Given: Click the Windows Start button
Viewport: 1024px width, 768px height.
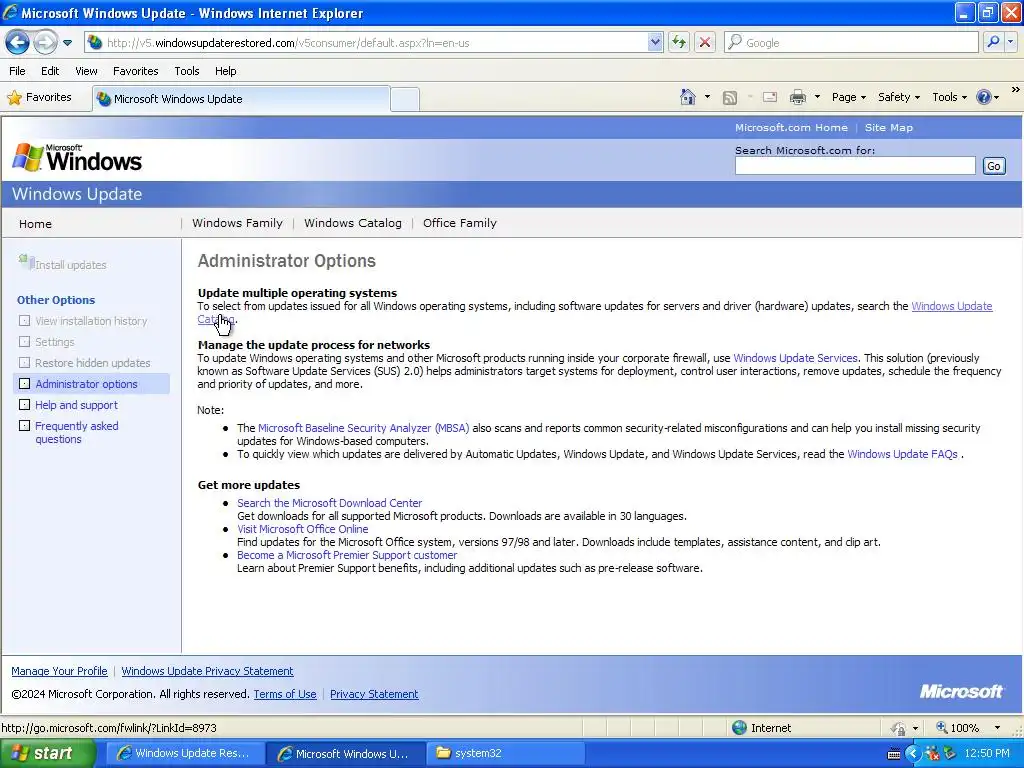Looking at the screenshot, I should (x=46, y=754).
